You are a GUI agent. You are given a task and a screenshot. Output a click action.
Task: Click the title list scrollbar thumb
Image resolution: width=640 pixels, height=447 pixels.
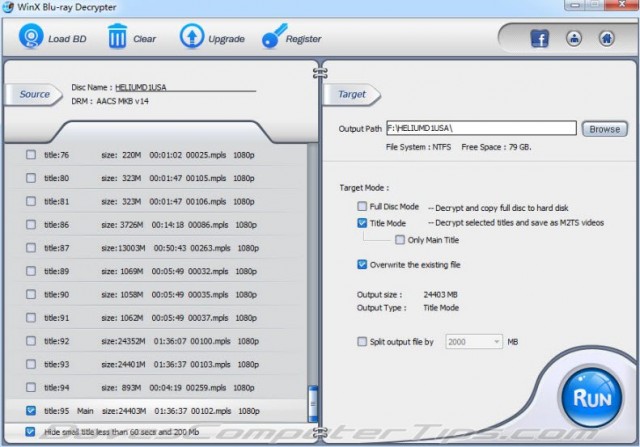pos(313,403)
